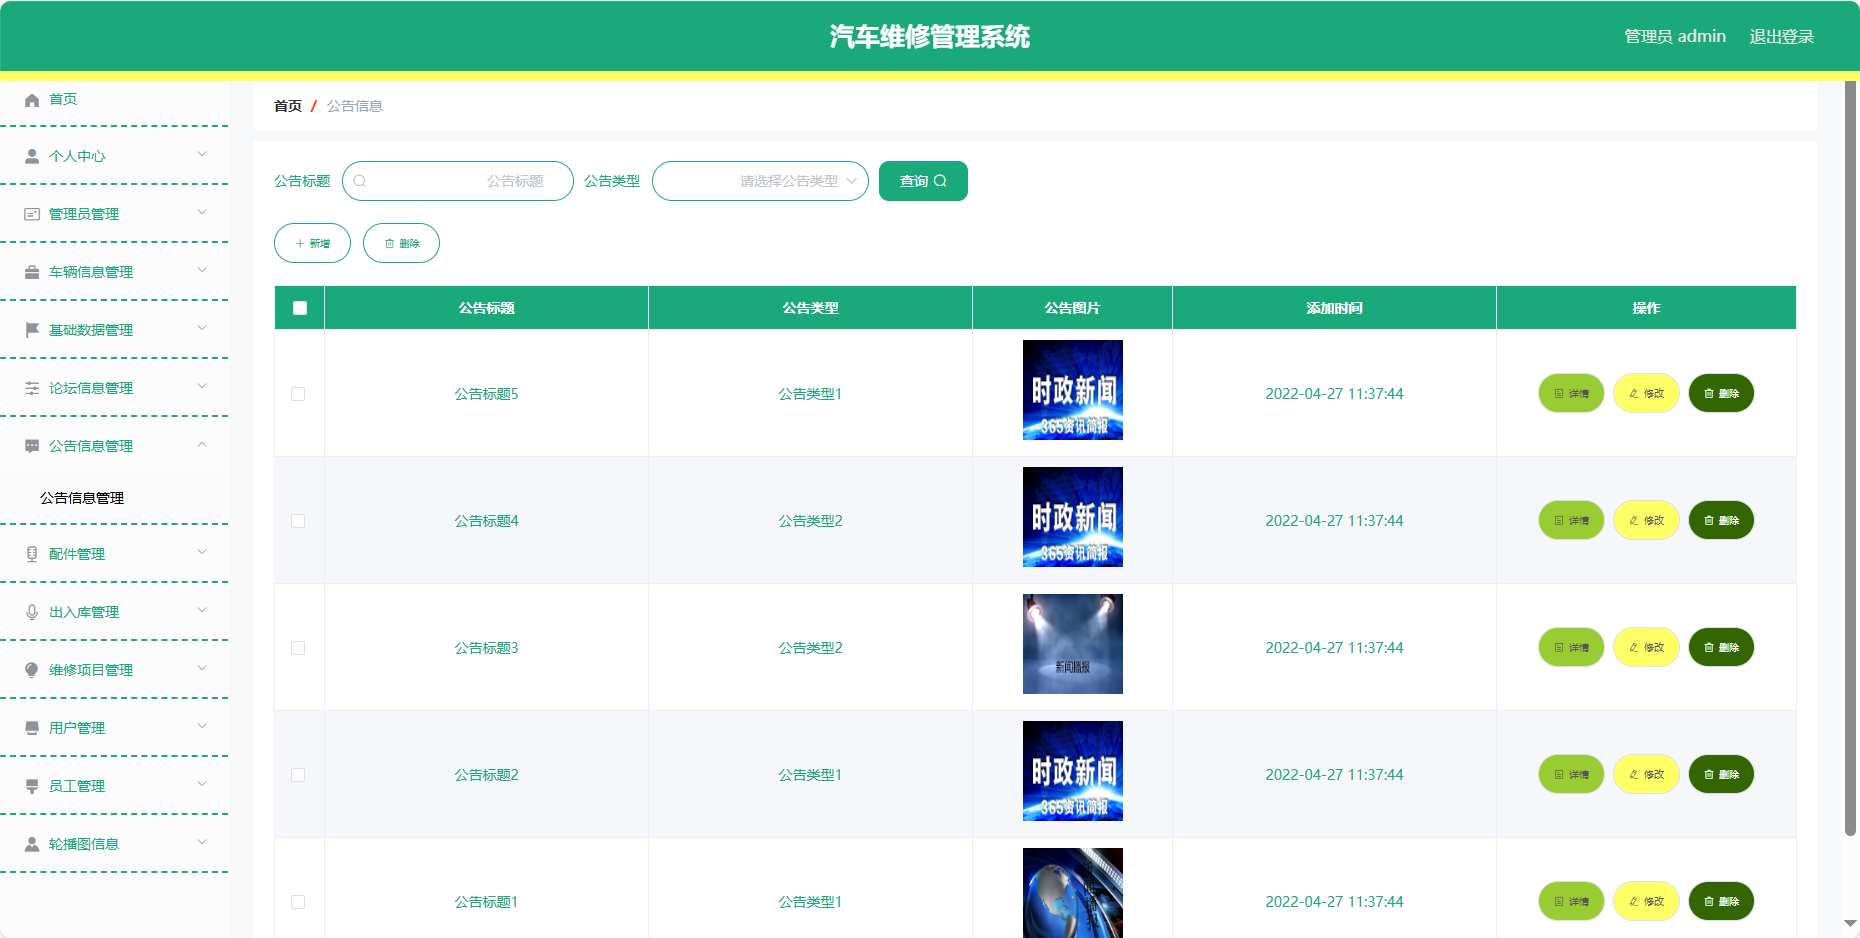Click the microphone icon next to 出入库管理
Screen dimensions: 1860x938
click(x=32, y=612)
